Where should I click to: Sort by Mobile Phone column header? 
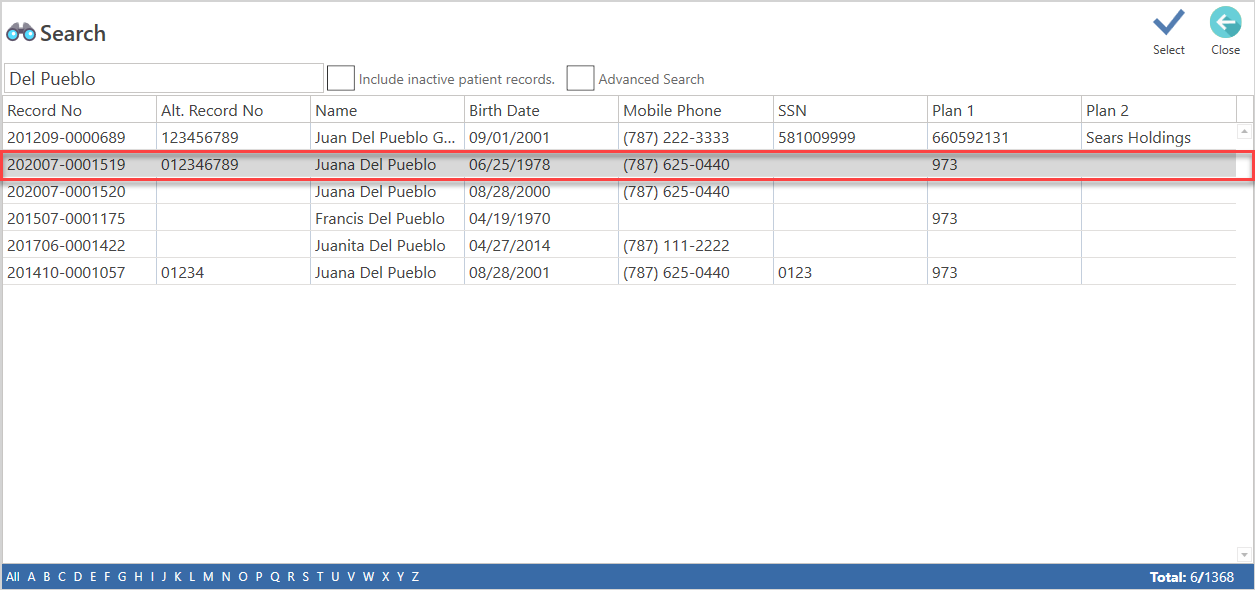click(x=695, y=110)
